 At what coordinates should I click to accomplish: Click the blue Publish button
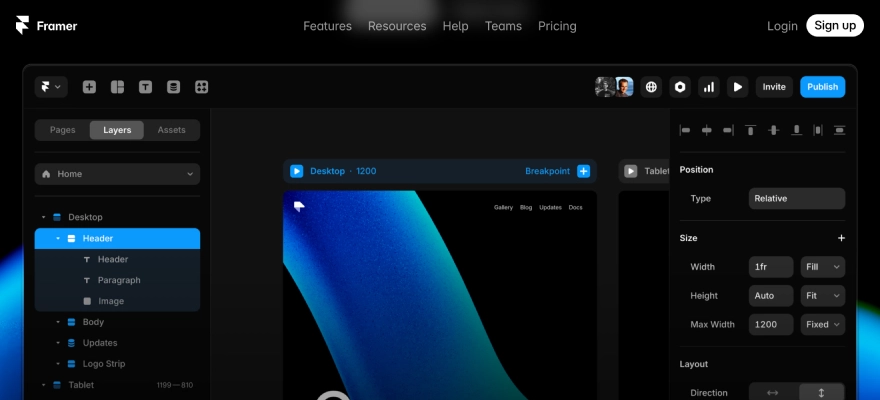(x=822, y=87)
